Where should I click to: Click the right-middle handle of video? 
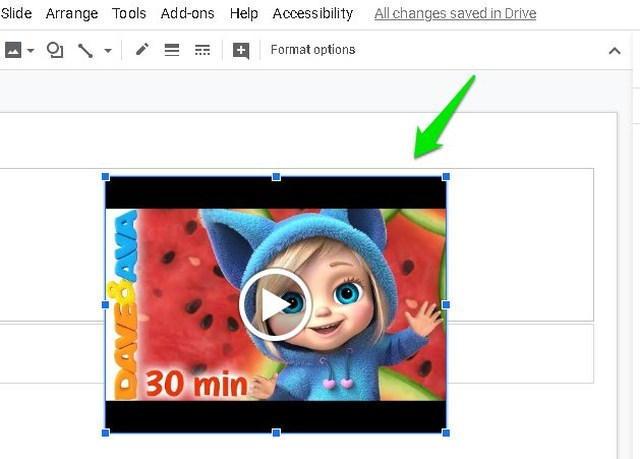tap(446, 305)
